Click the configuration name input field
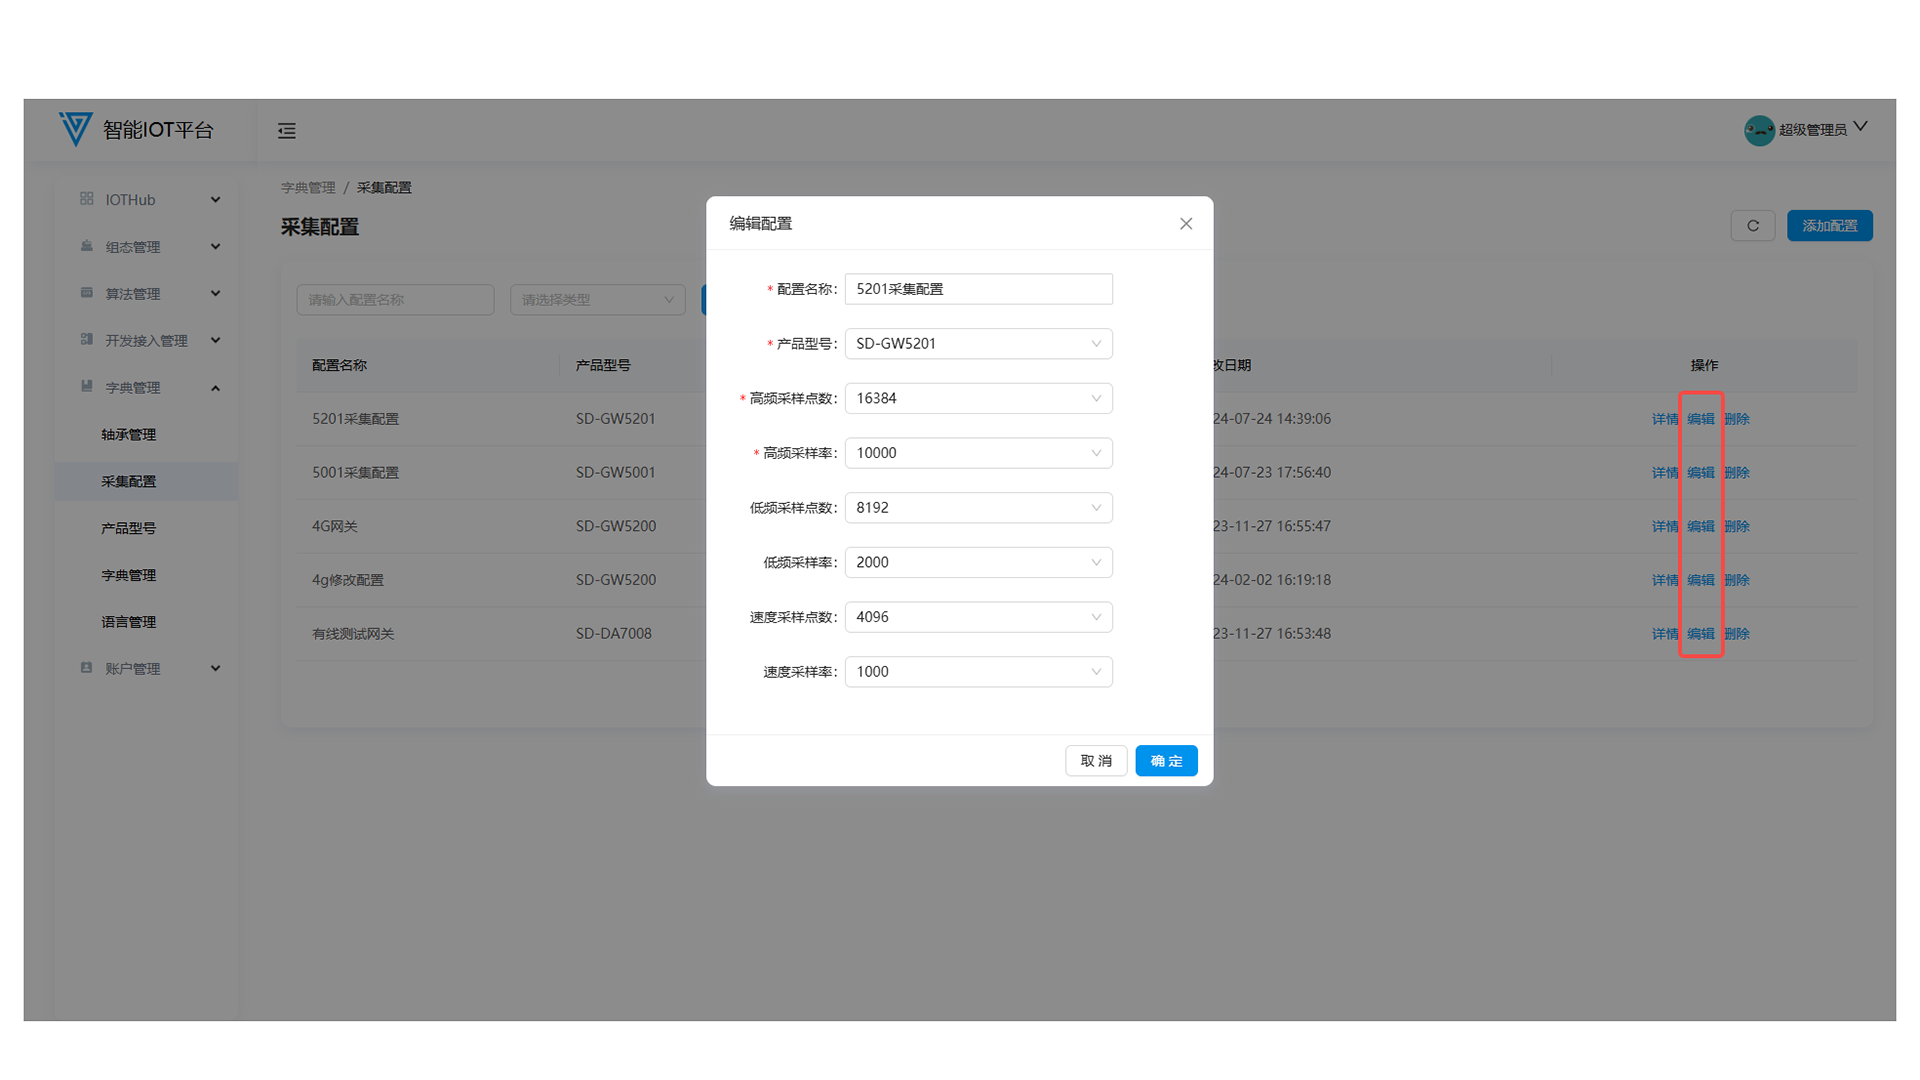Image resolution: width=1920 pixels, height=1080 pixels. click(x=978, y=289)
